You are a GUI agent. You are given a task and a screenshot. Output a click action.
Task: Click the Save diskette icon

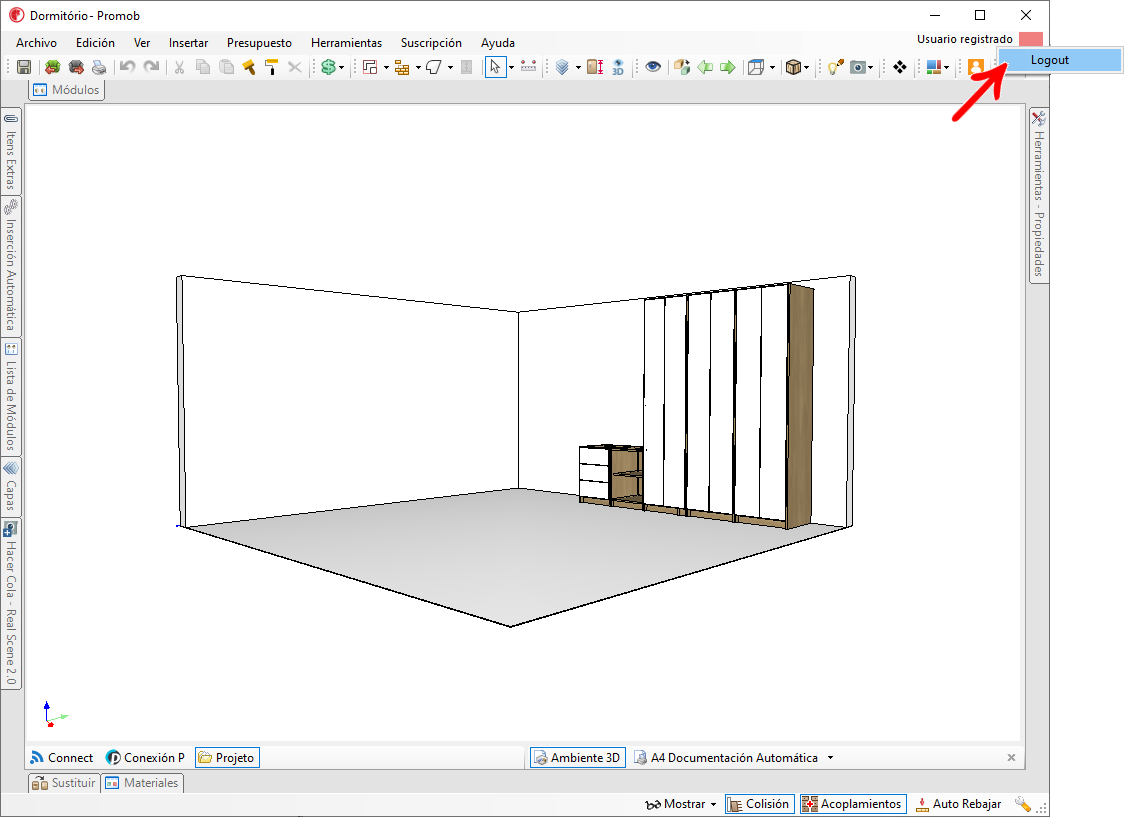click(x=24, y=67)
